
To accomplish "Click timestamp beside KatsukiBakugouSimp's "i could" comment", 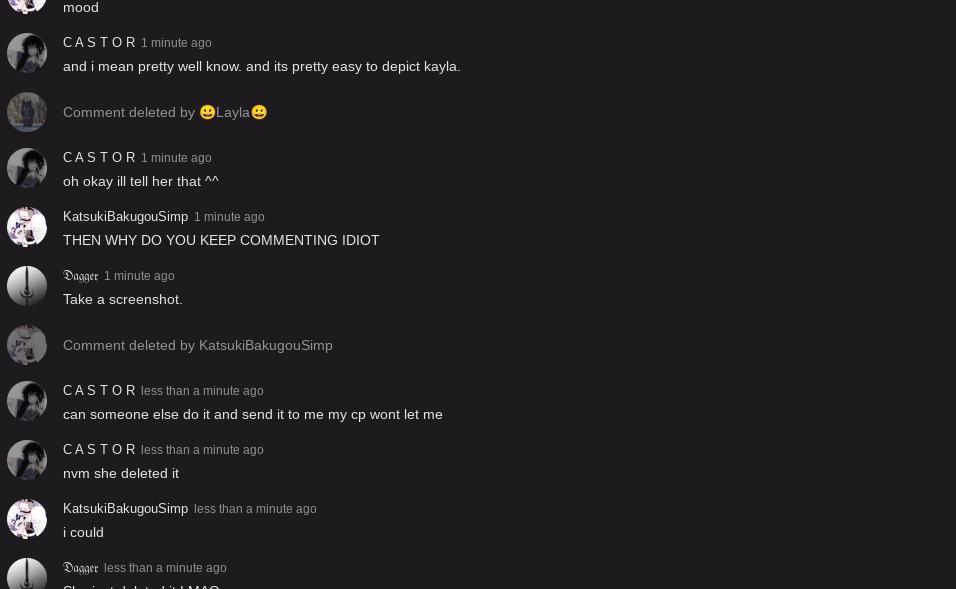I will point(255,509).
